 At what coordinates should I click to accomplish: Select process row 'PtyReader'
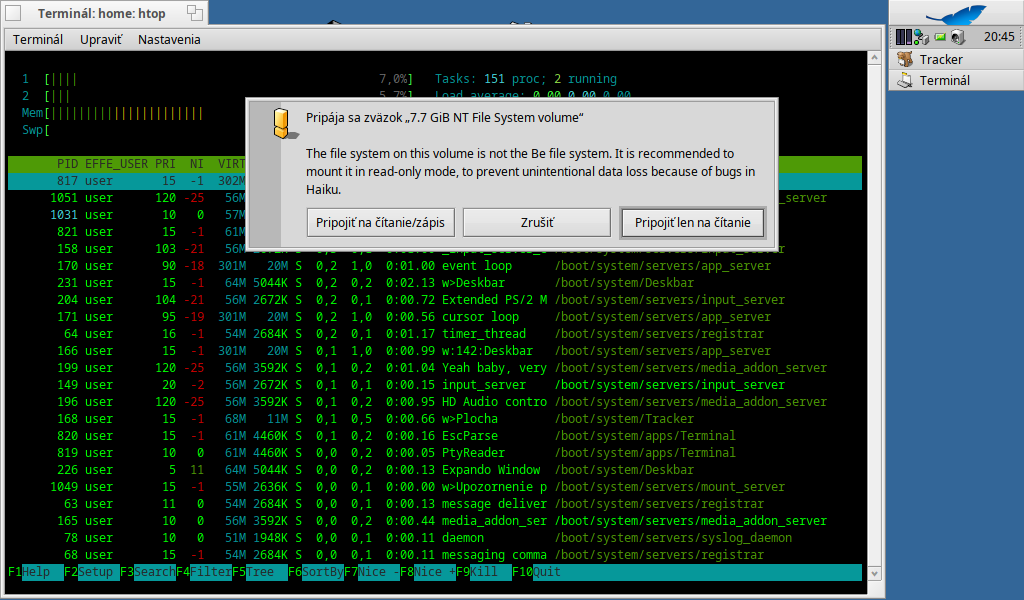click(435, 452)
